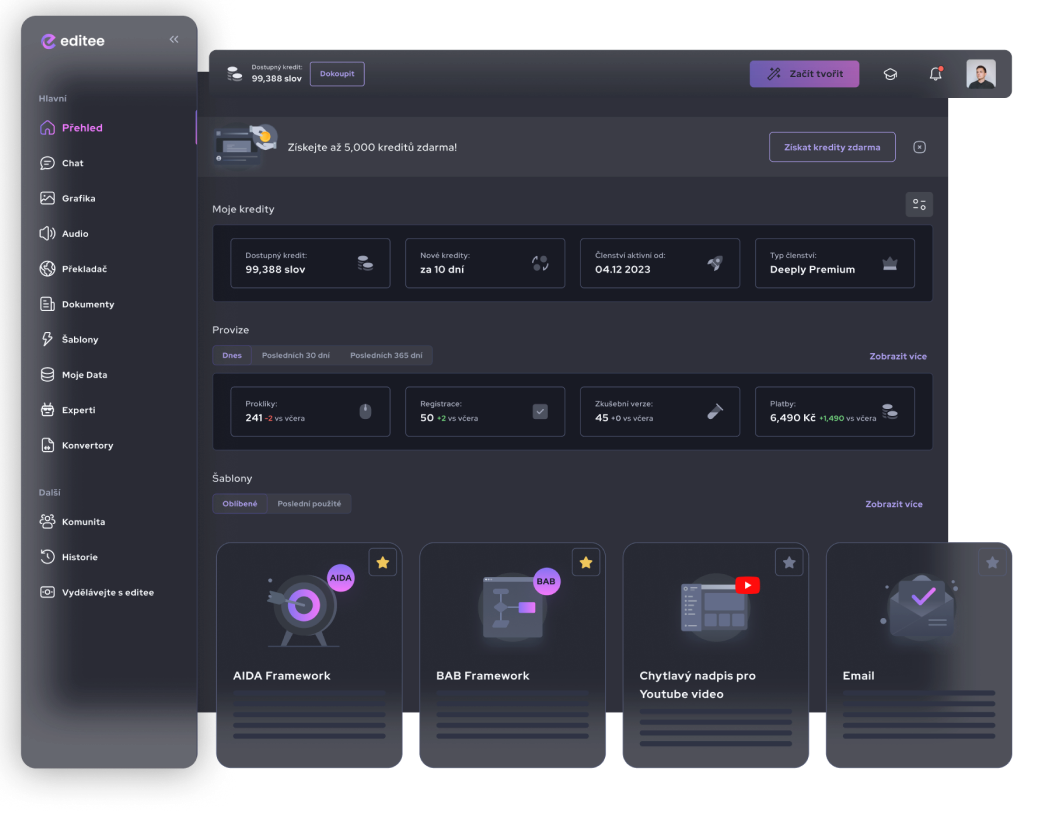The width and height of the screenshot is (1046, 814).
Task: Open Zobrazit více link in Provize
Action: click(897, 356)
